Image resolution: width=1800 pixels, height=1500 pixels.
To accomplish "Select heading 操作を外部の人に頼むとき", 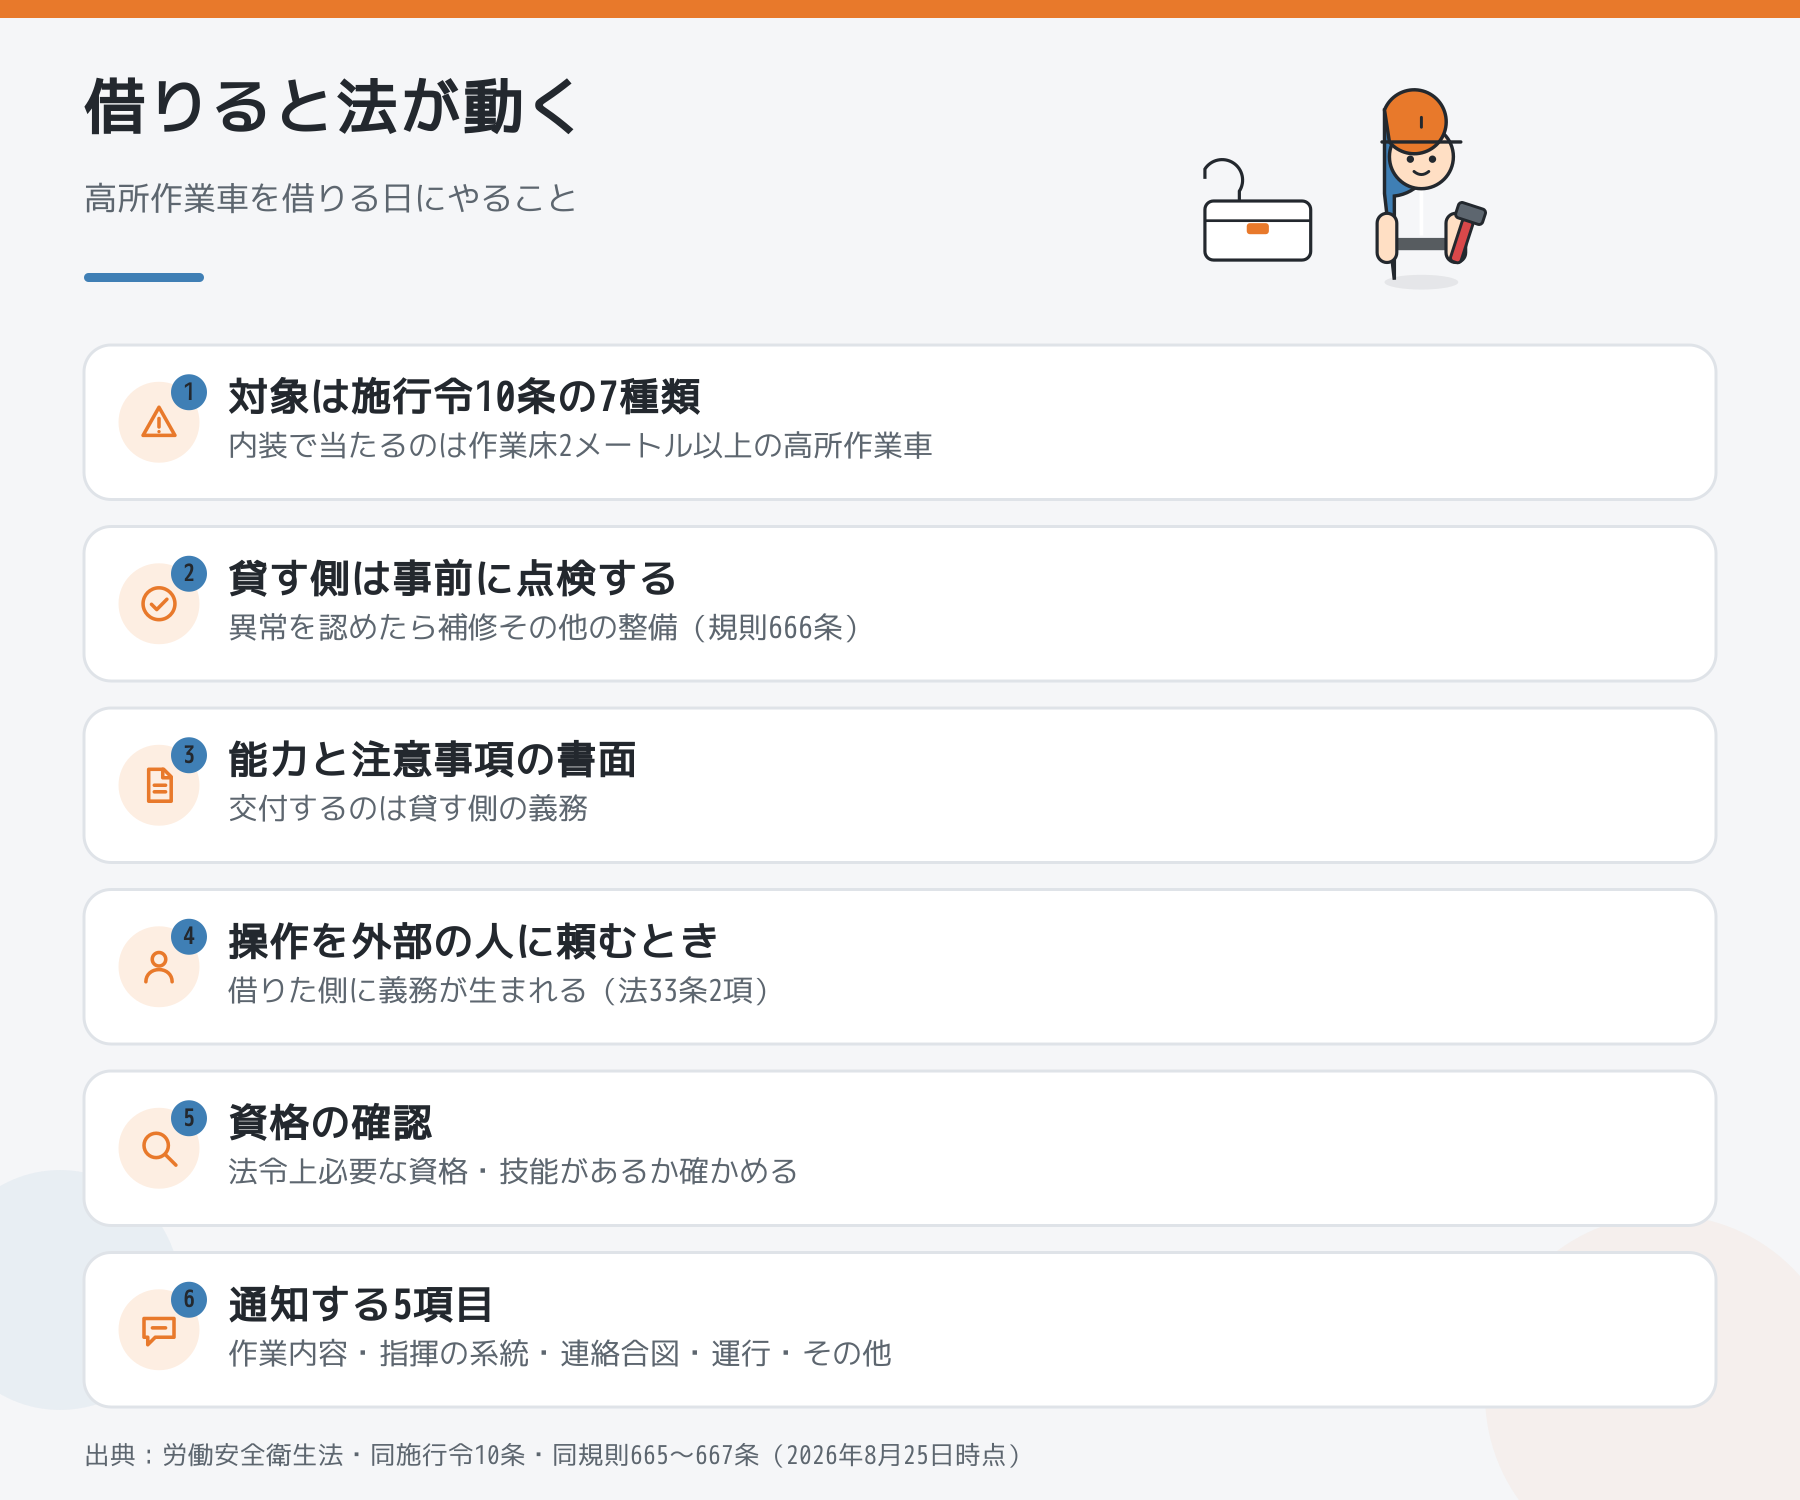I will click(x=473, y=941).
